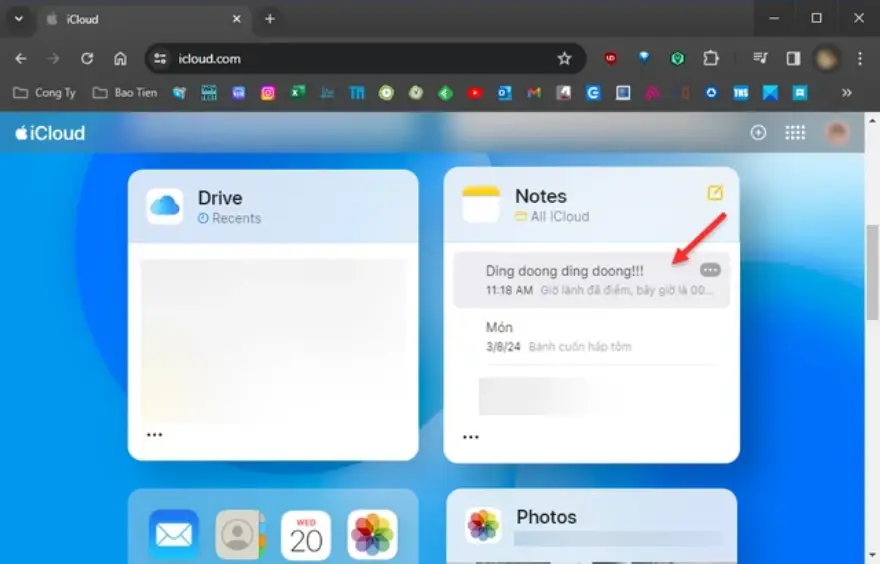Click the circled plus add icon
The width and height of the screenshot is (880, 564).
point(758,132)
